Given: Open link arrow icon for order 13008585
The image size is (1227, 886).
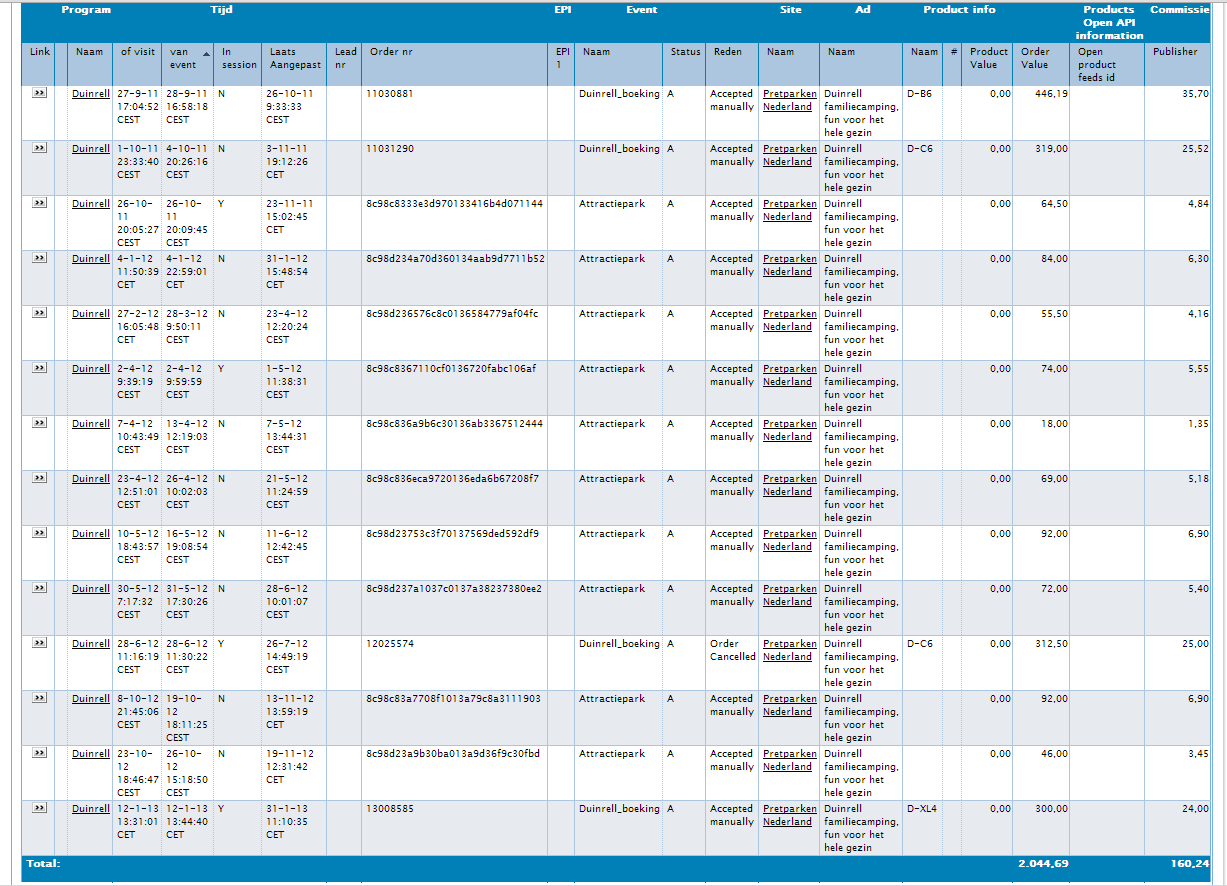Looking at the screenshot, I should coord(39,808).
